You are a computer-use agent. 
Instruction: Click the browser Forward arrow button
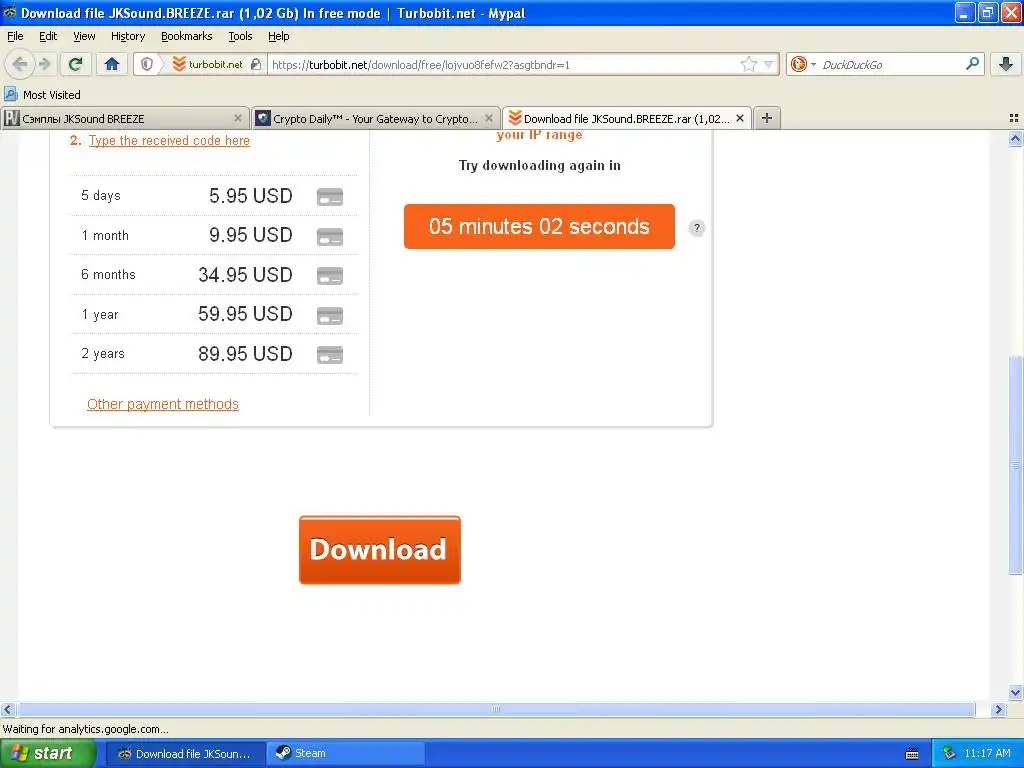click(45, 64)
